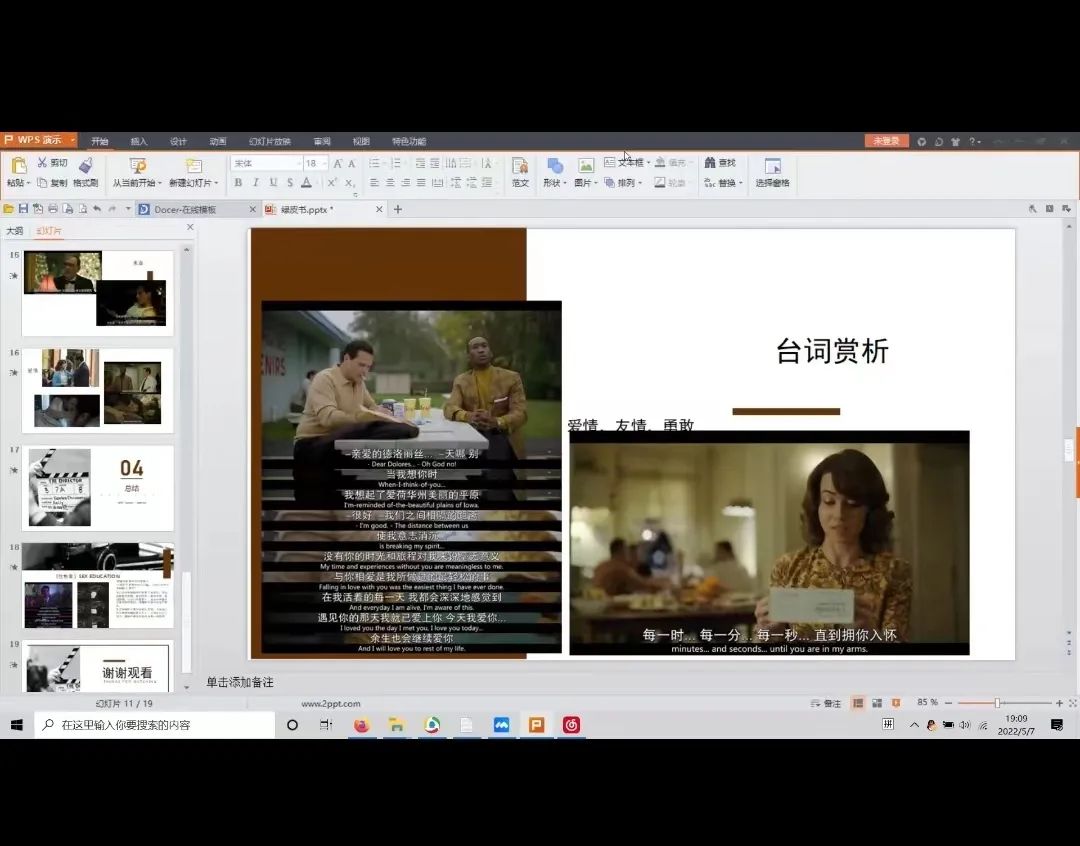Start slideshow from current slide icon
Image resolution: width=1080 pixels, height=846 pixels.
click(138, 166)
